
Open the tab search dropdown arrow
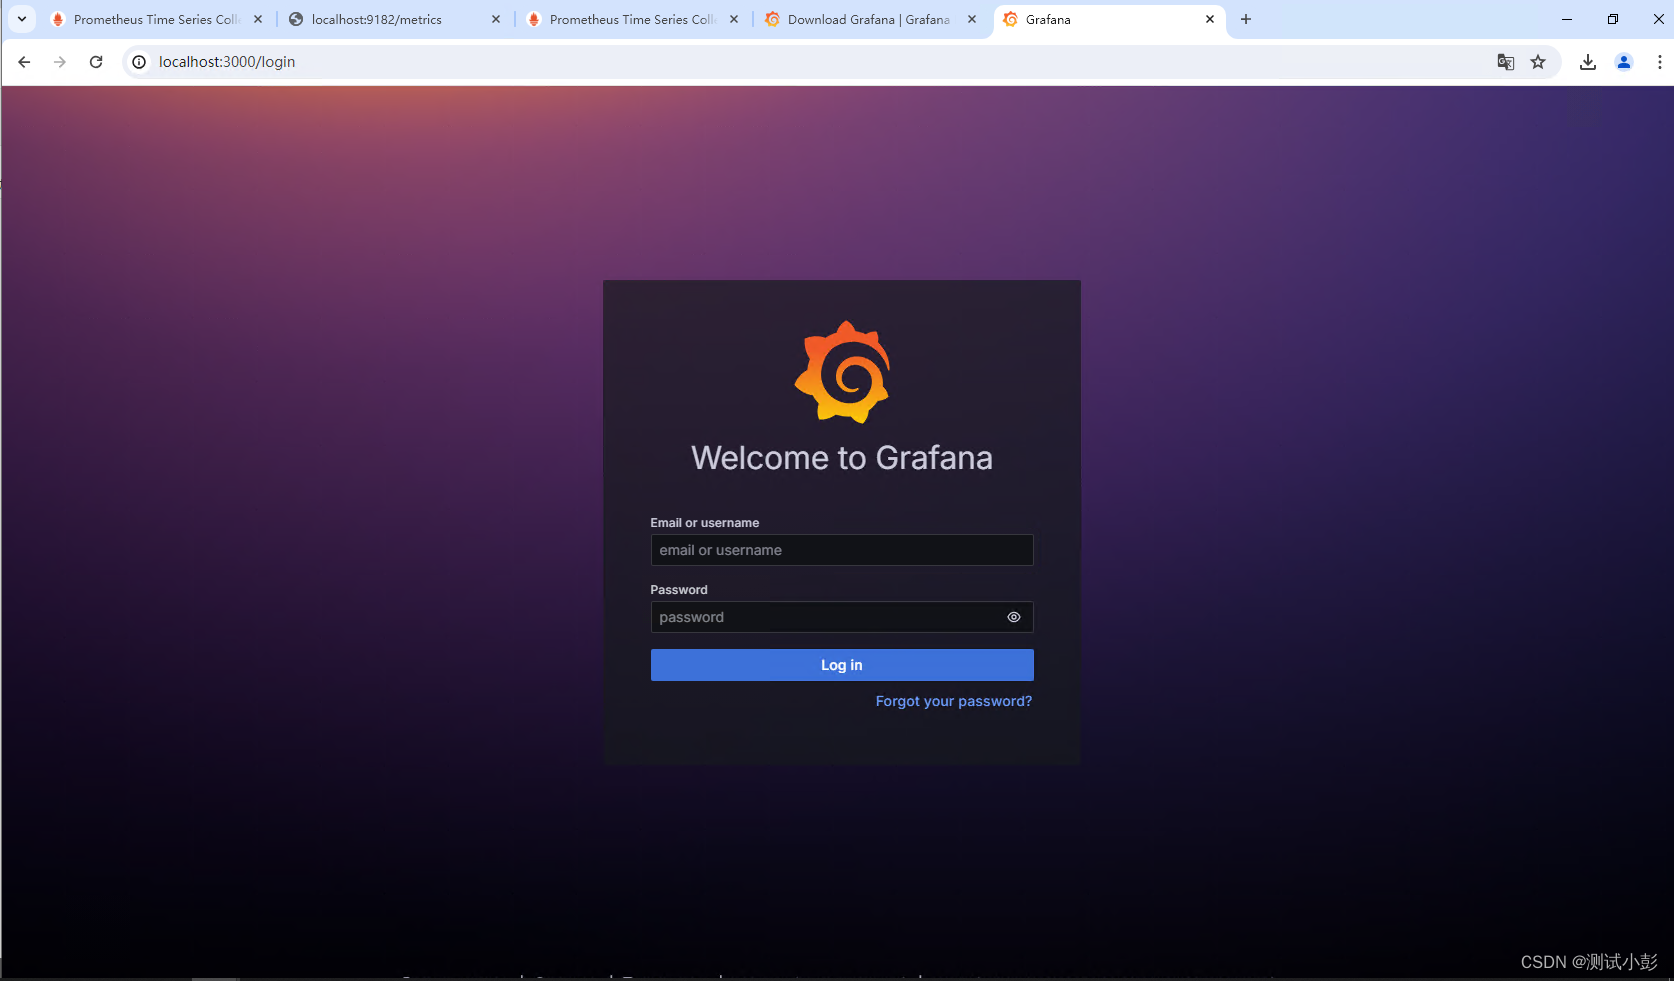tap(22, 19)
